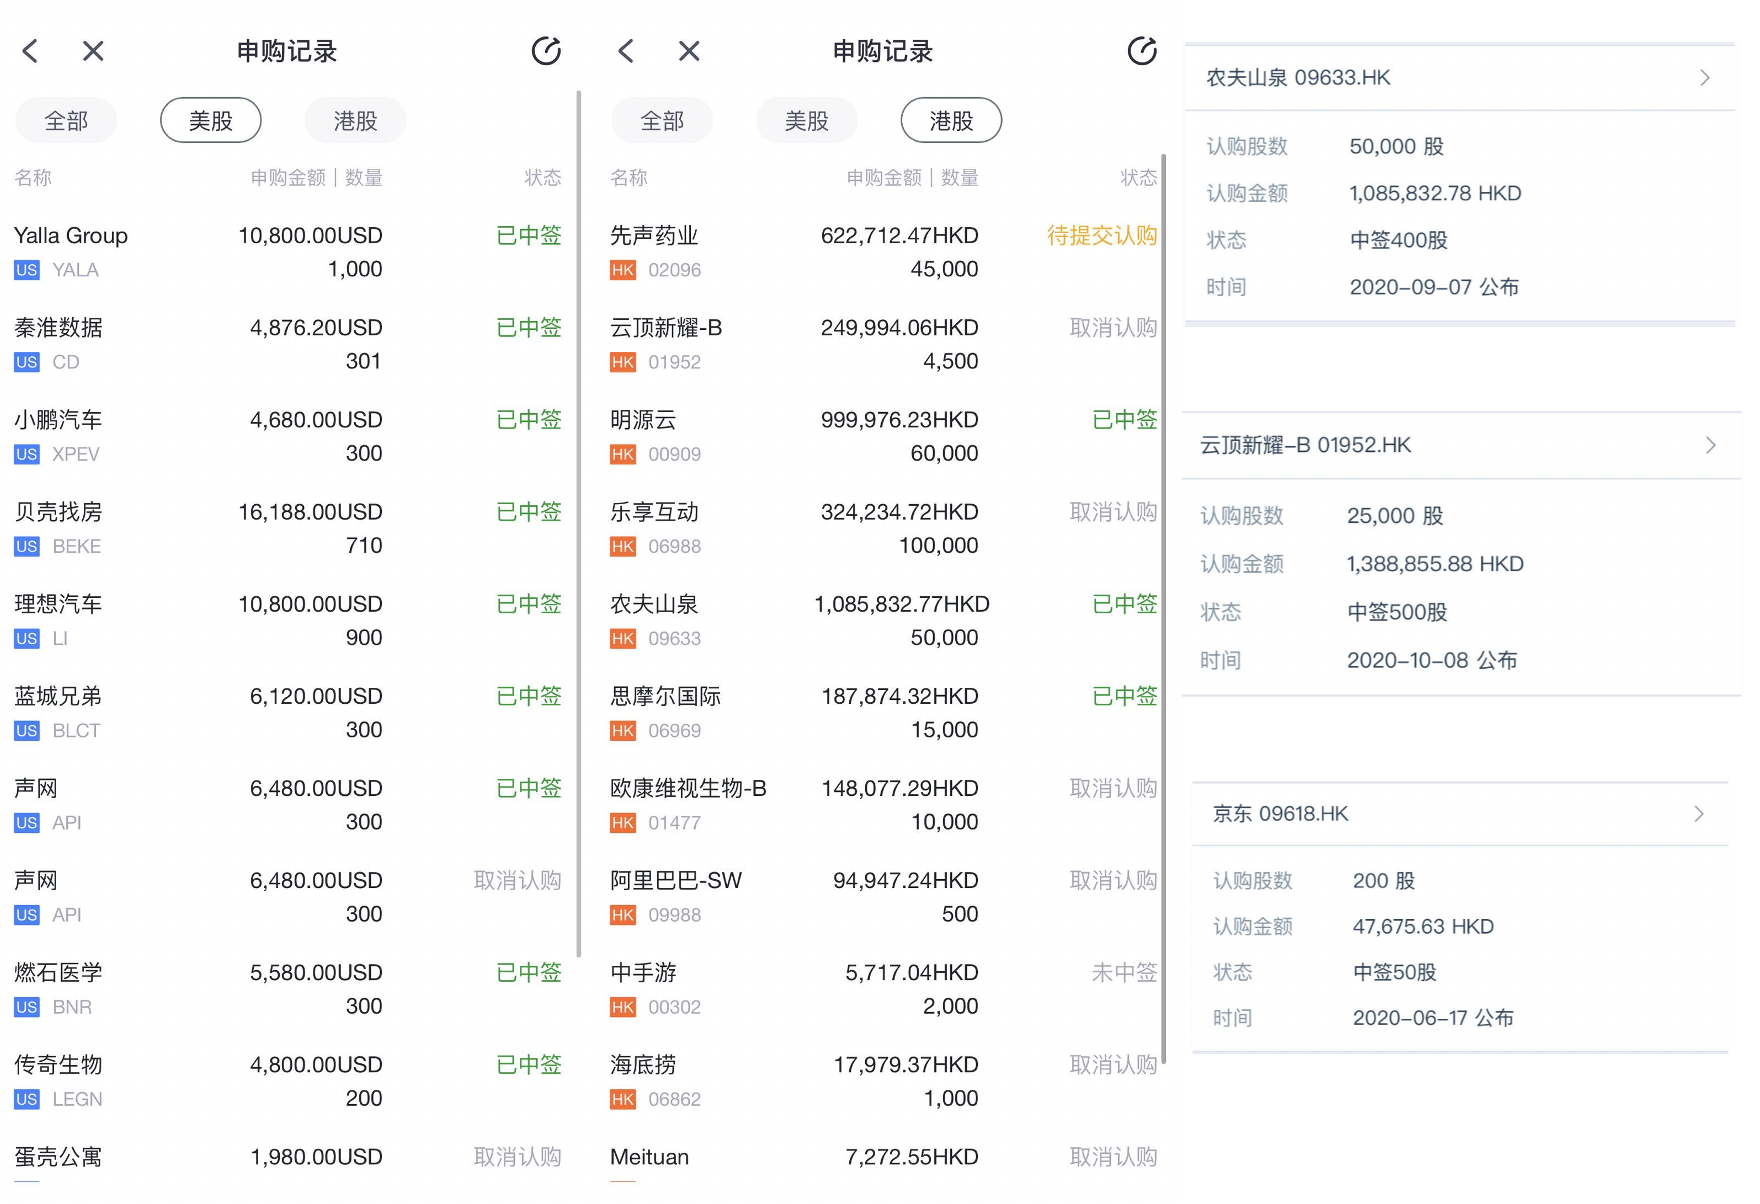Select the 港股 tab in left panel
1760x1204 pixels.
click(355, 121)
